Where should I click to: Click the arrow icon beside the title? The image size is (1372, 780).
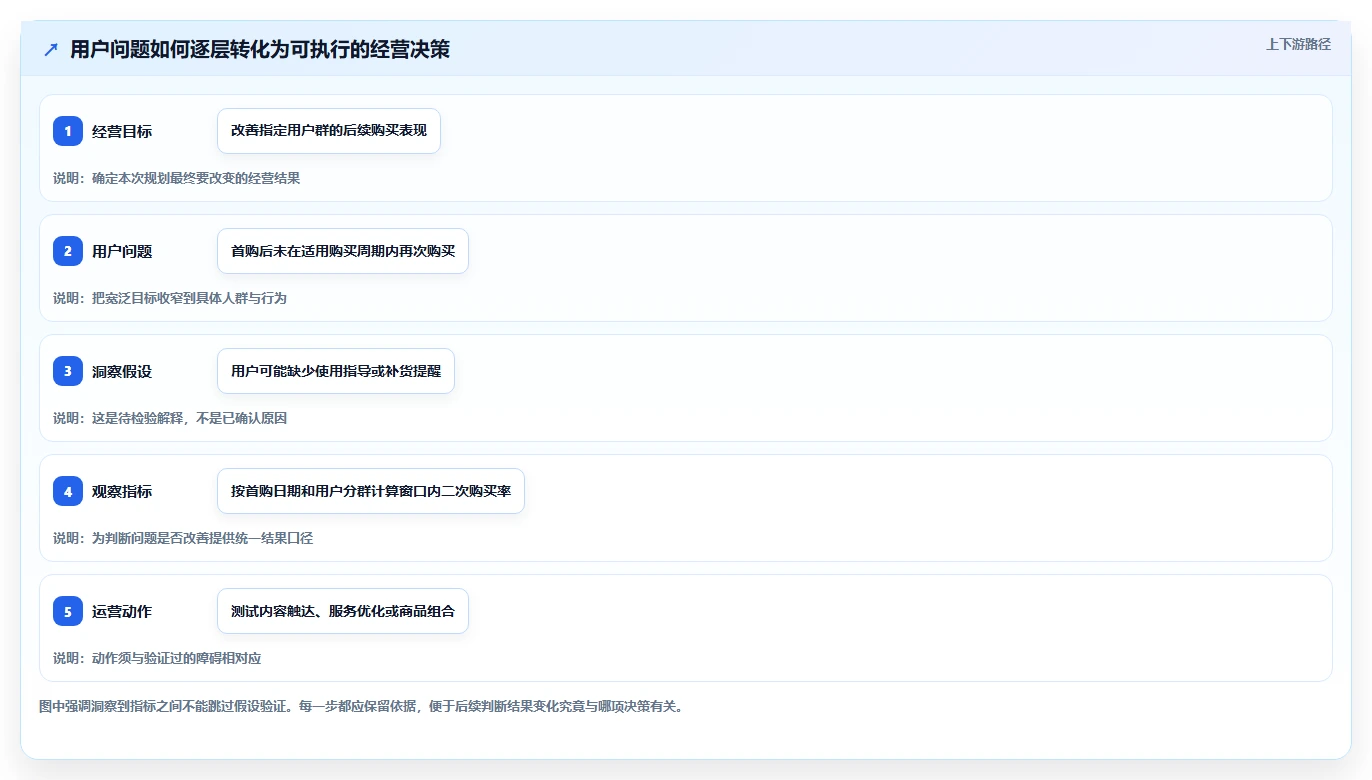pos(51,49)
